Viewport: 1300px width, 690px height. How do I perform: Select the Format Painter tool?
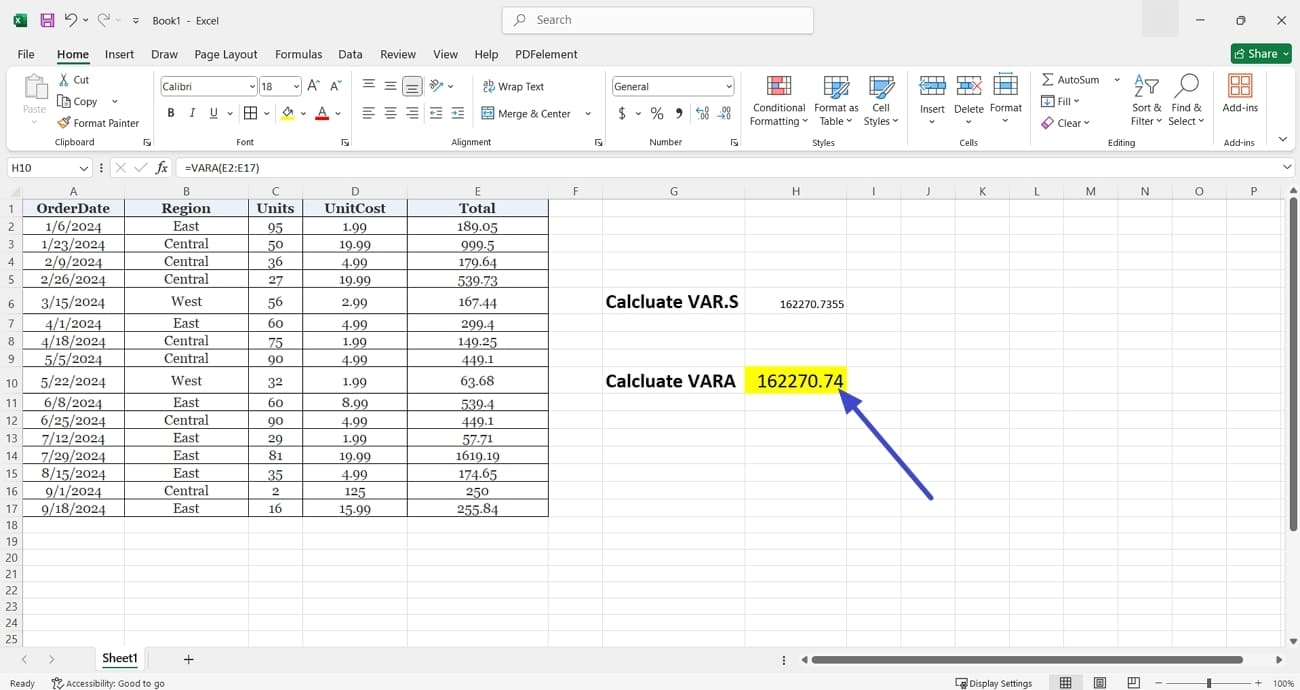[x=99, y=122]
